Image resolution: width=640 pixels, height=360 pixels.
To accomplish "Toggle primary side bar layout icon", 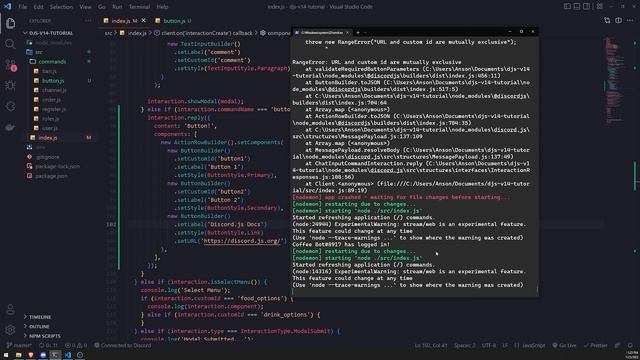I will pos(567,7).
